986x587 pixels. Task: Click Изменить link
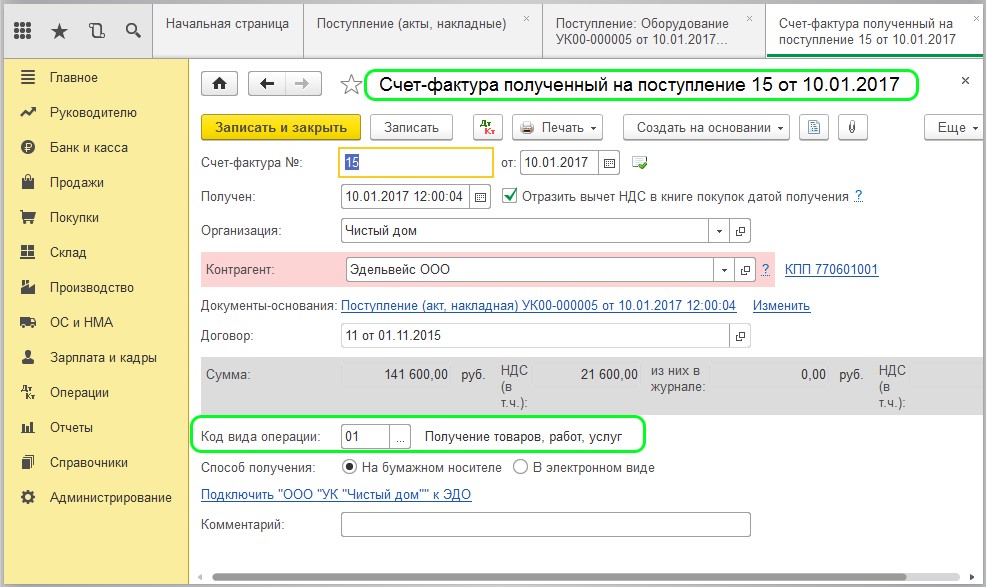[x=781, y=306]
